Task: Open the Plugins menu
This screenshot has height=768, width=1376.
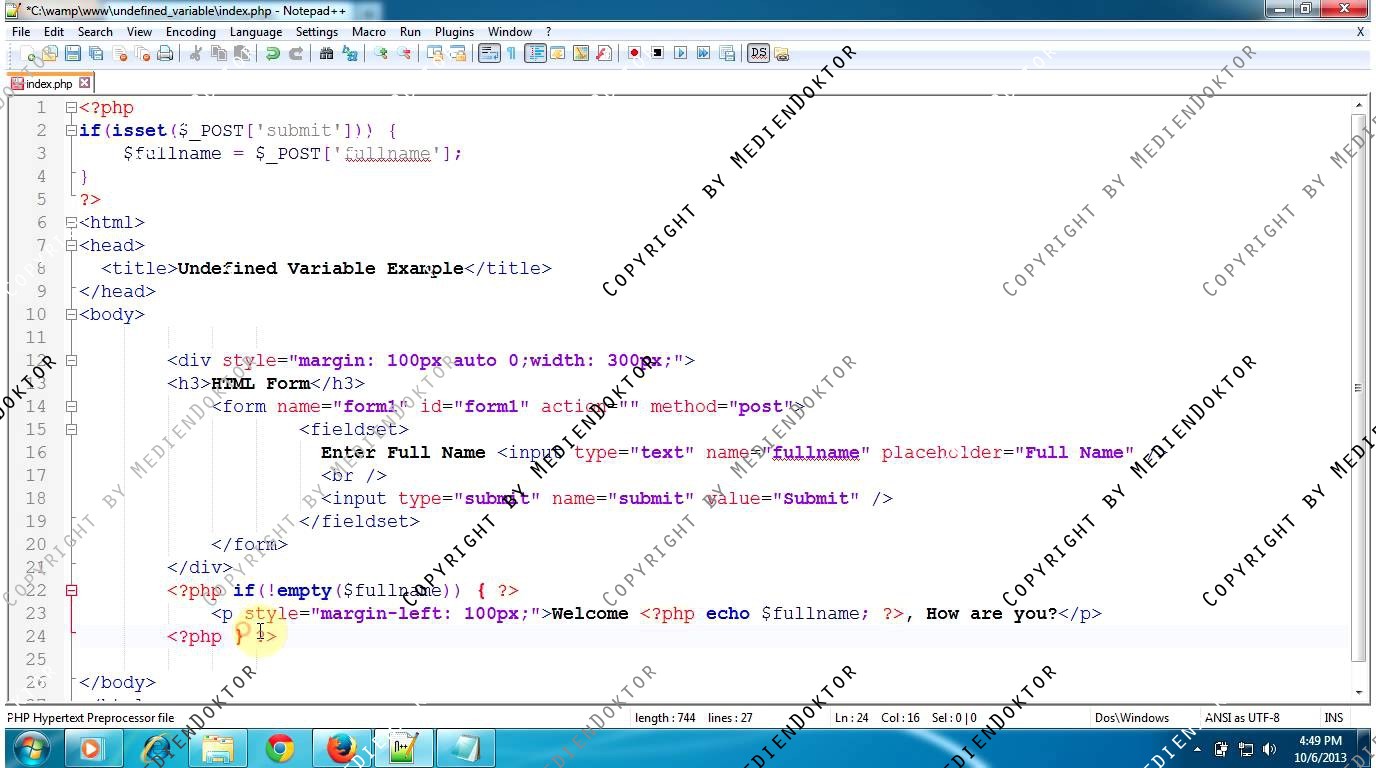Action: [x=454, y=32]
